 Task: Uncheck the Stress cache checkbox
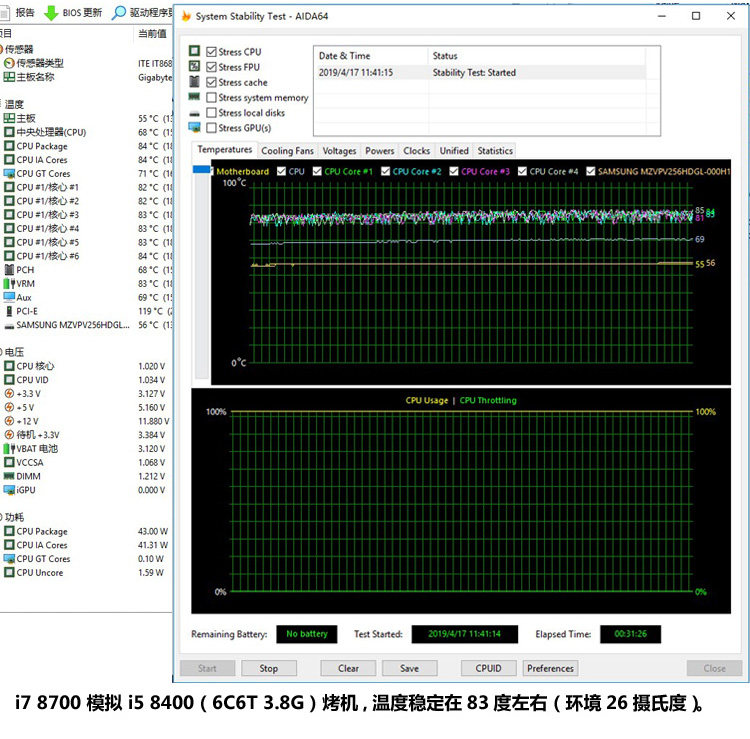tap(211, 82)
